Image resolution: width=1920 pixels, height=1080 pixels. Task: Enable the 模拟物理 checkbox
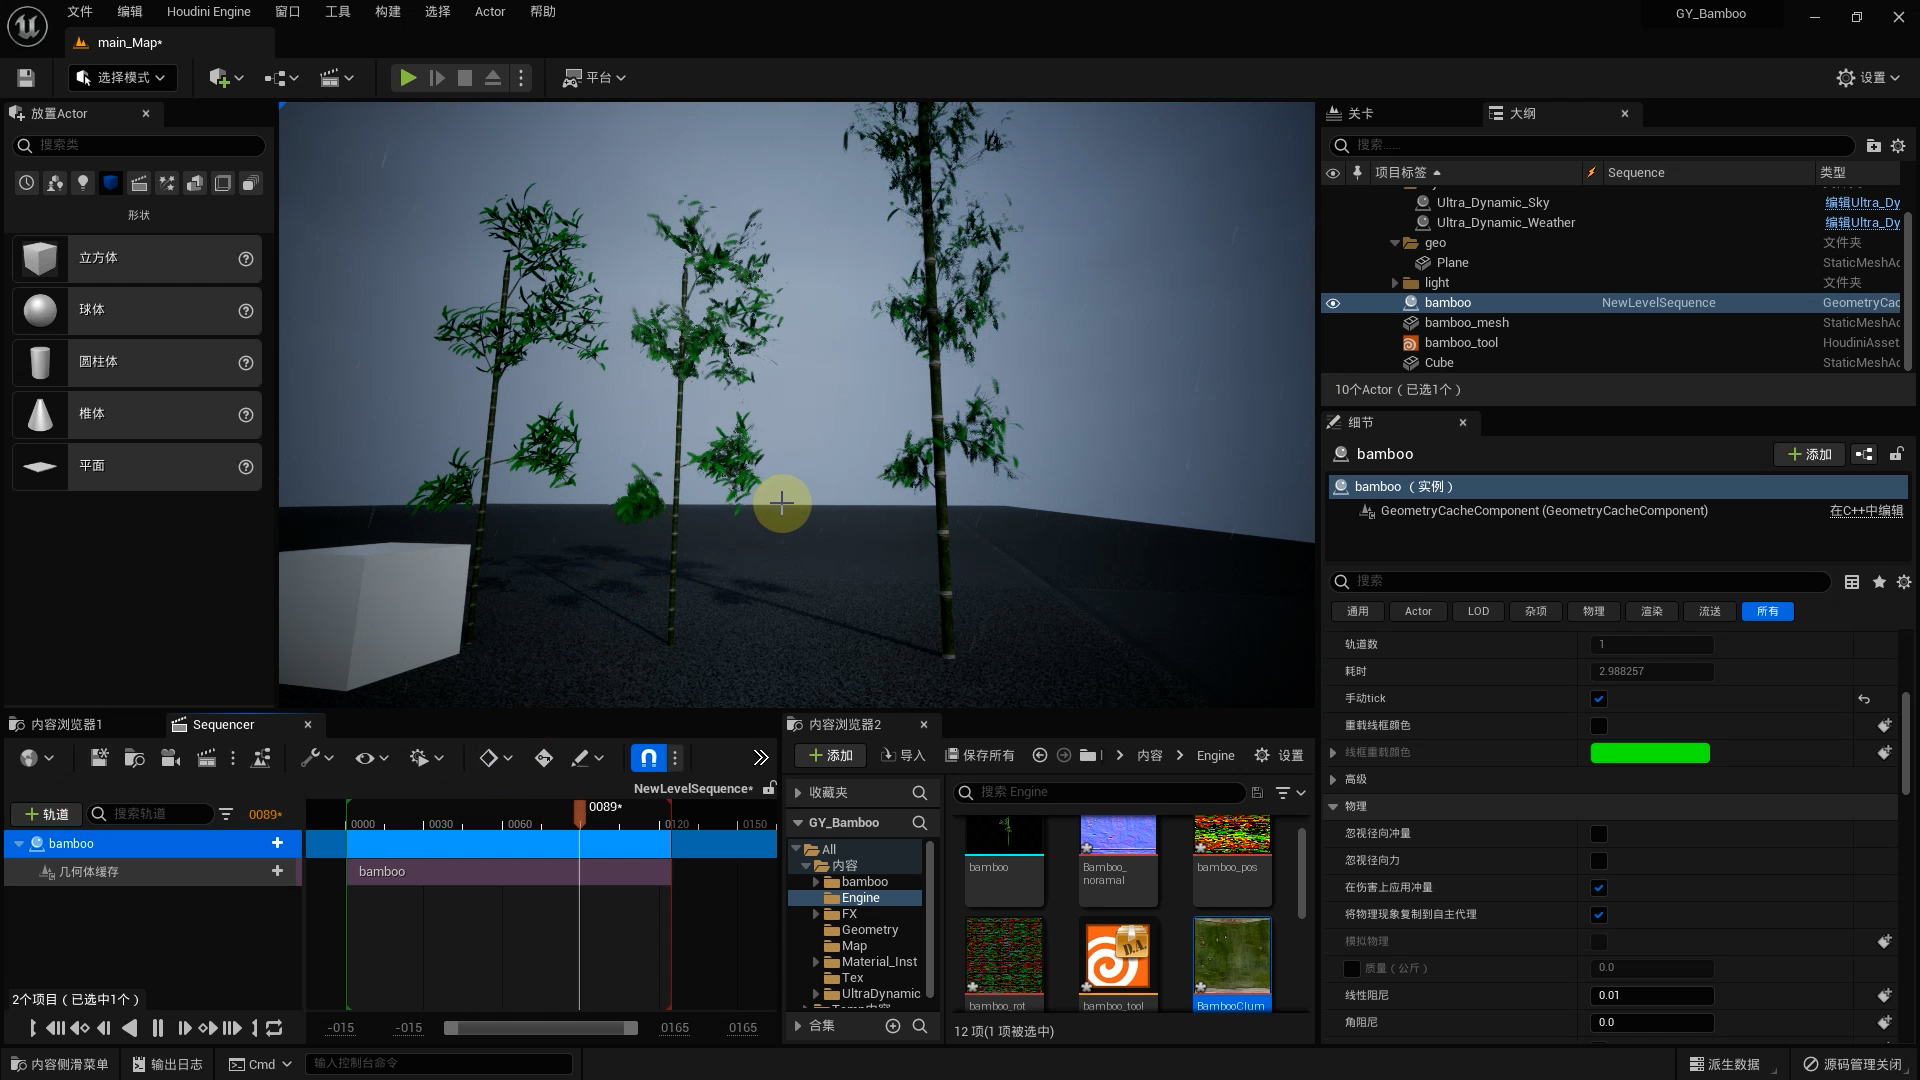[x=1598, y=941]
